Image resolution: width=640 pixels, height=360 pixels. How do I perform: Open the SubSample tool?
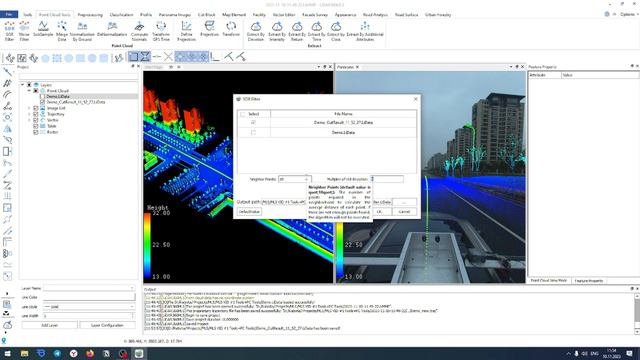pos(43,29)
